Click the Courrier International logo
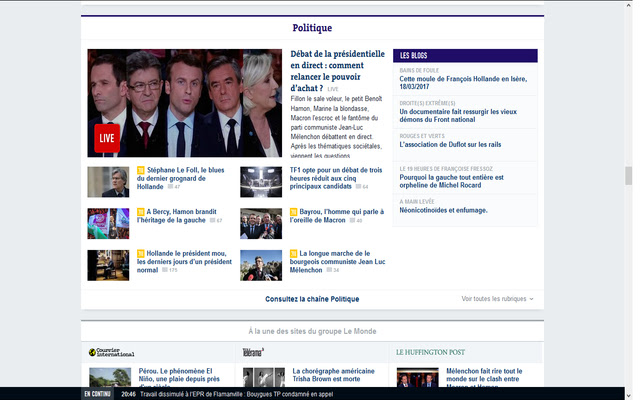The width and height of the screenshot is (640, 400). pyautogui.click(x=111, y=352)
